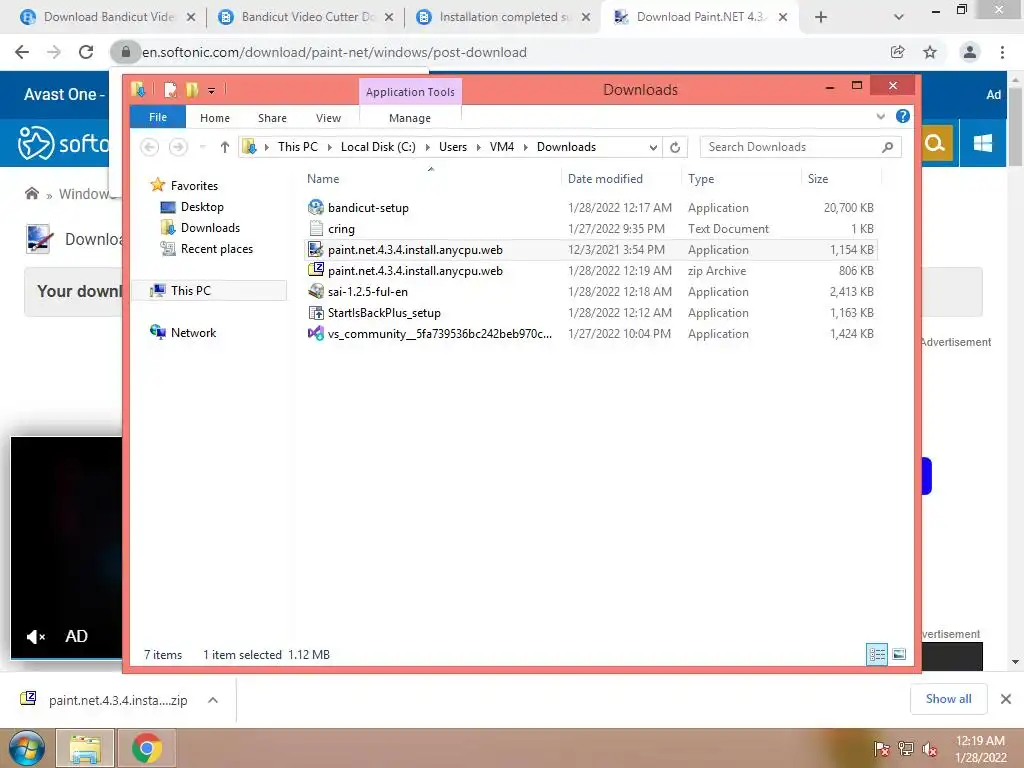Click Local Disk (C:) in address breadcrumb
This screenshot has width=1024, height=768.
378,147
